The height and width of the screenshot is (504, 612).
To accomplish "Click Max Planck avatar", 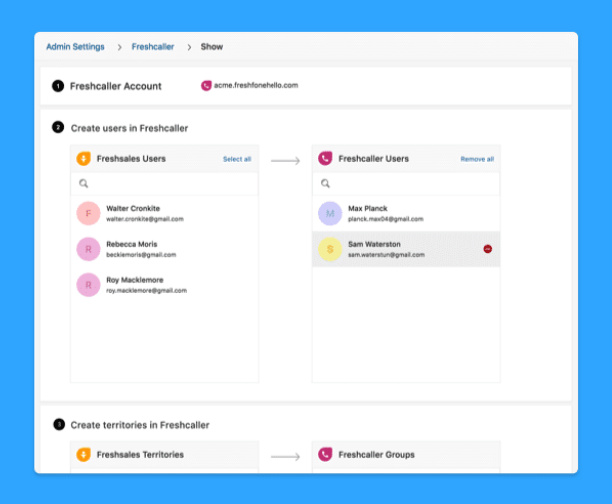I will (x=330, y=214).
